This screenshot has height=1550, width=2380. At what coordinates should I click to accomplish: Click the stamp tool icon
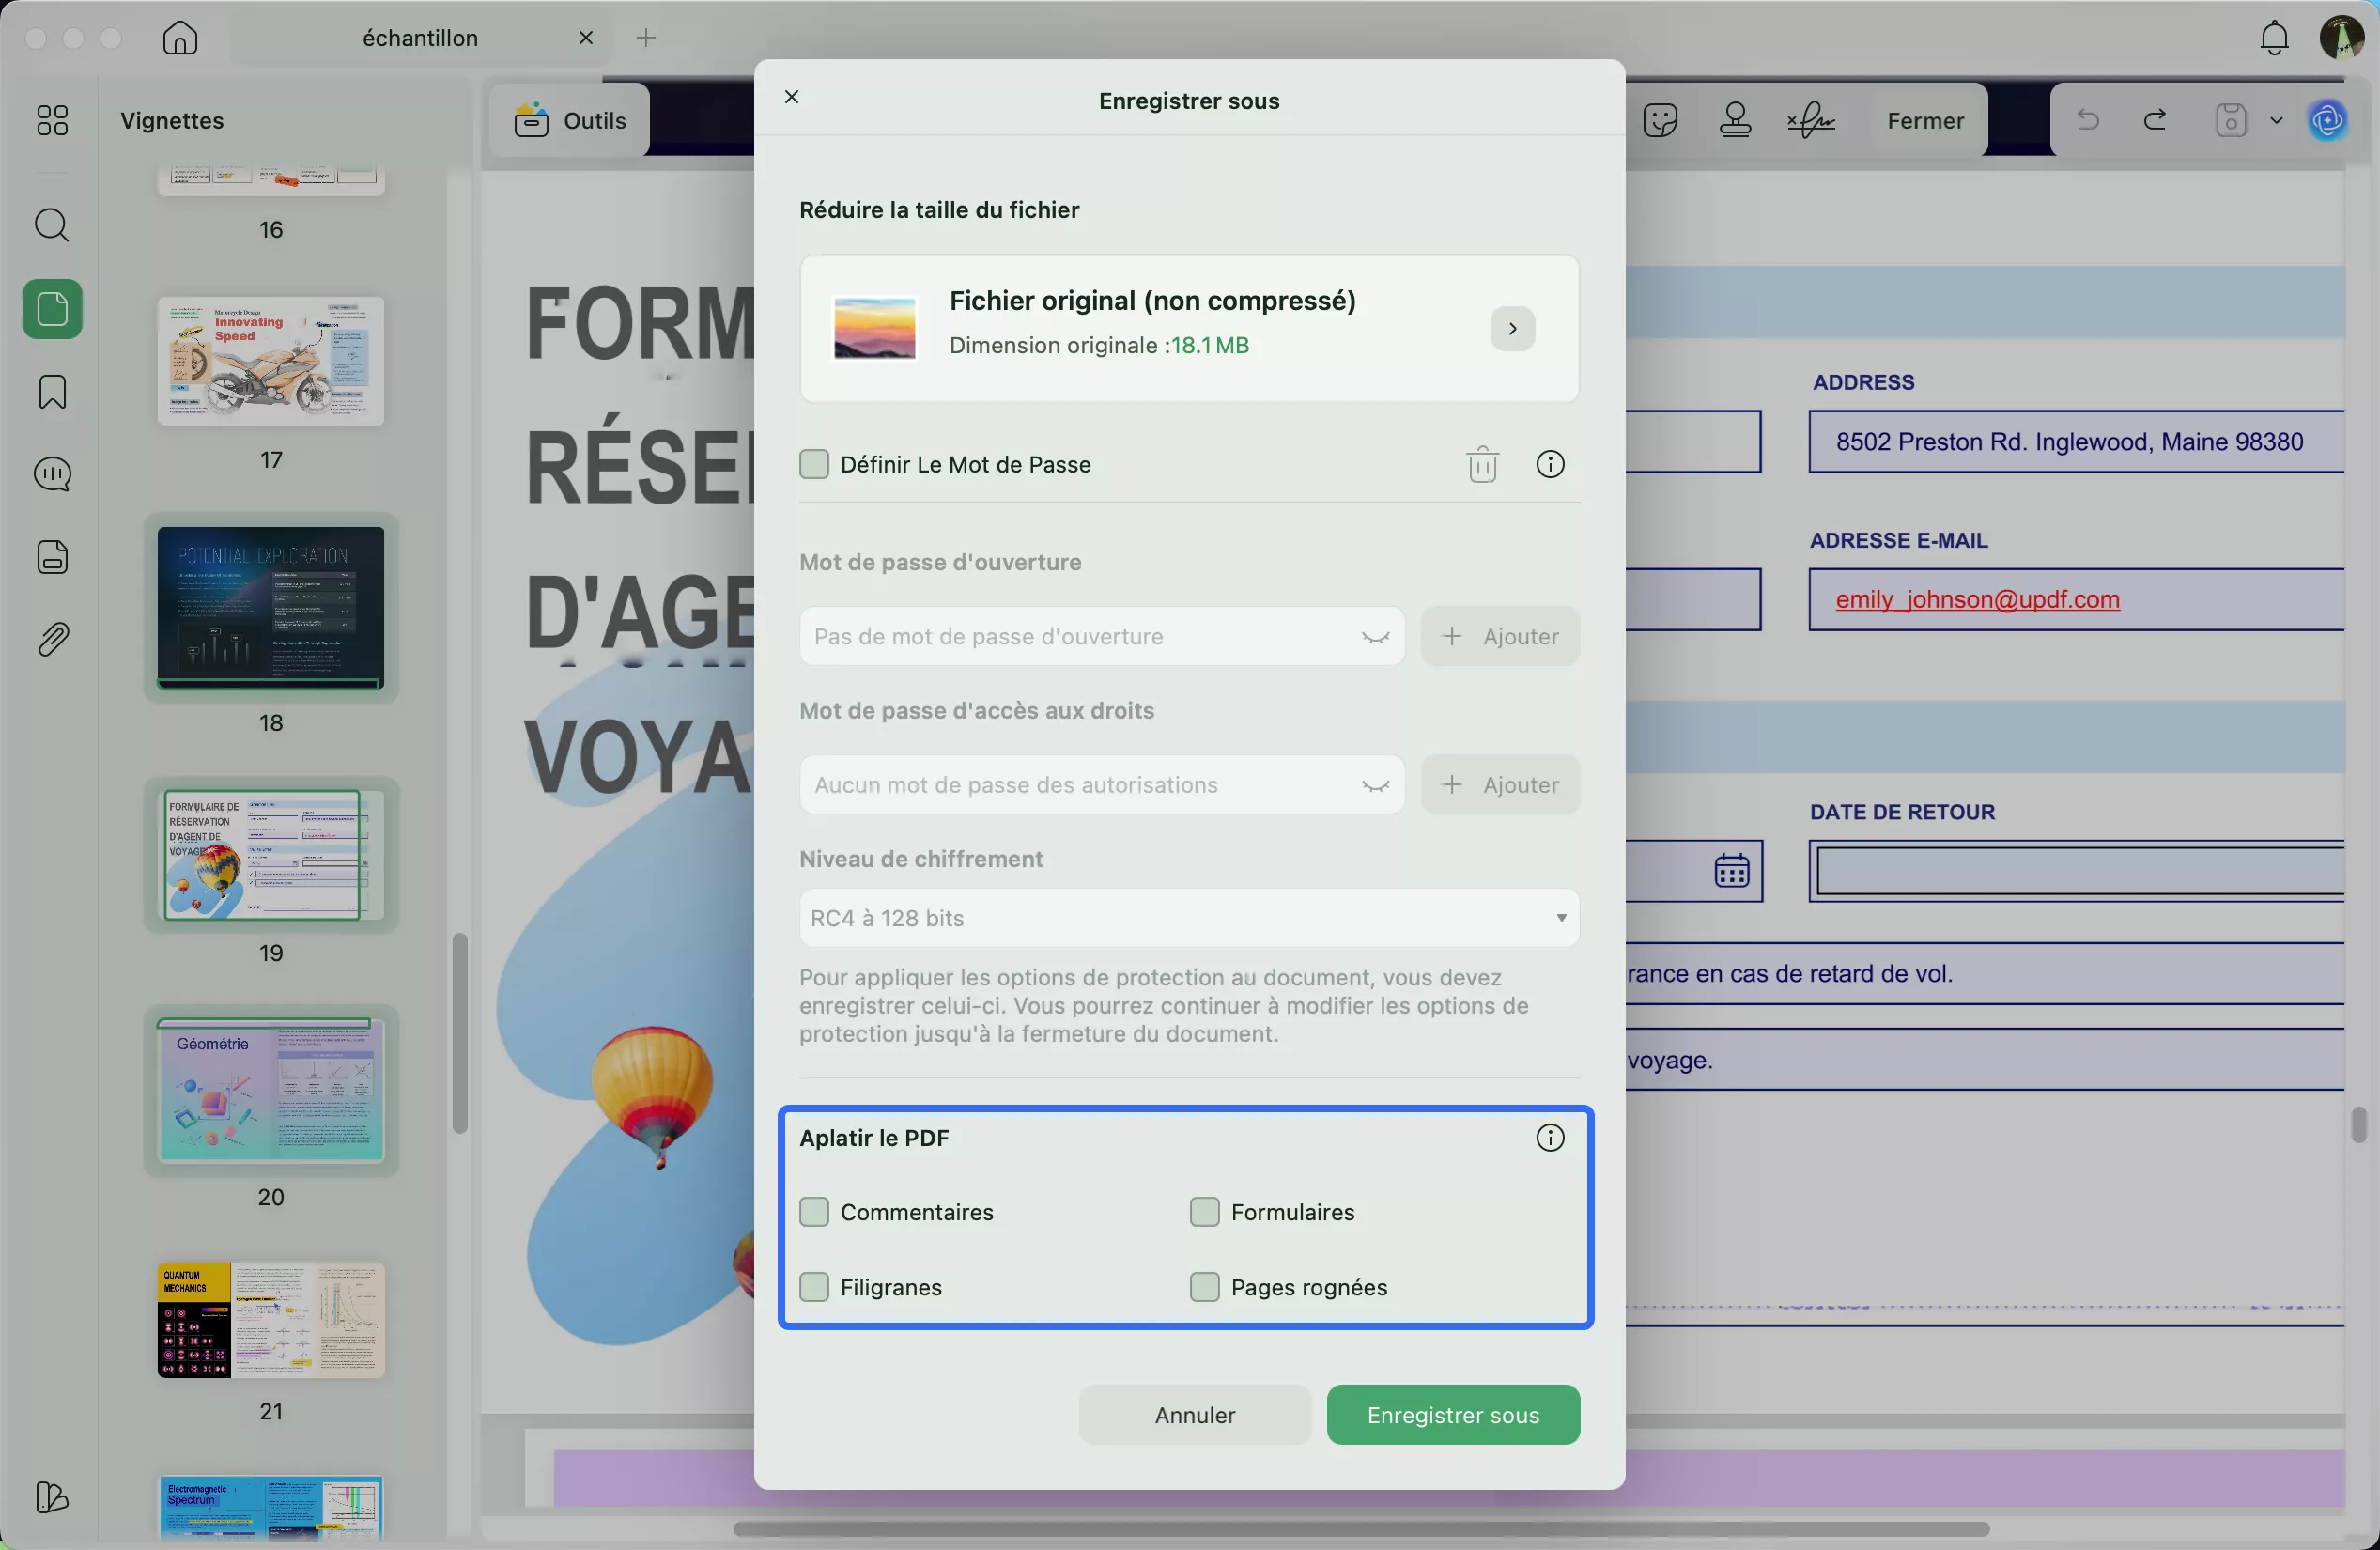point(1735,121)
